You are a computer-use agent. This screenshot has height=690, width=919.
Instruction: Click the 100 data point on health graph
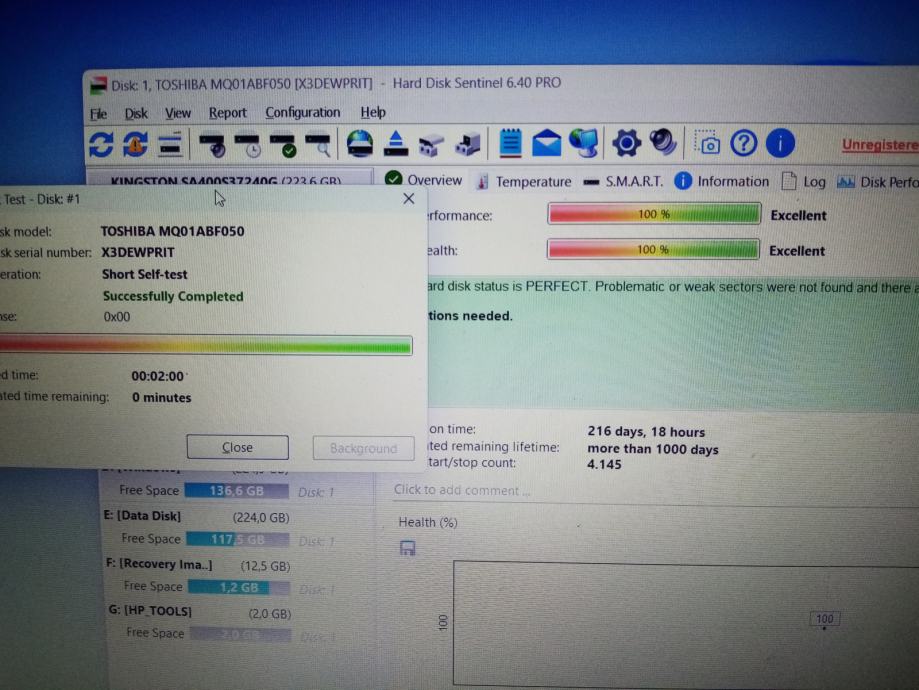tap(825, 619)
